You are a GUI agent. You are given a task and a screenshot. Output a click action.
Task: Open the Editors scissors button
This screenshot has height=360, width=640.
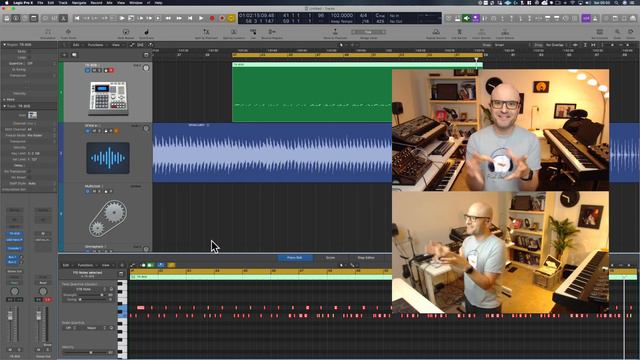[63, 18]
